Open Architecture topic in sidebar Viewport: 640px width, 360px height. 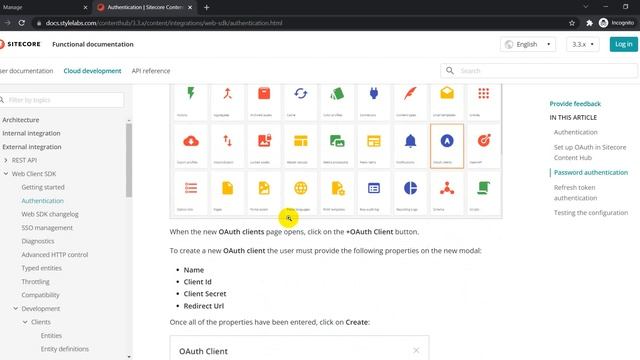click(x=21, y=120)
